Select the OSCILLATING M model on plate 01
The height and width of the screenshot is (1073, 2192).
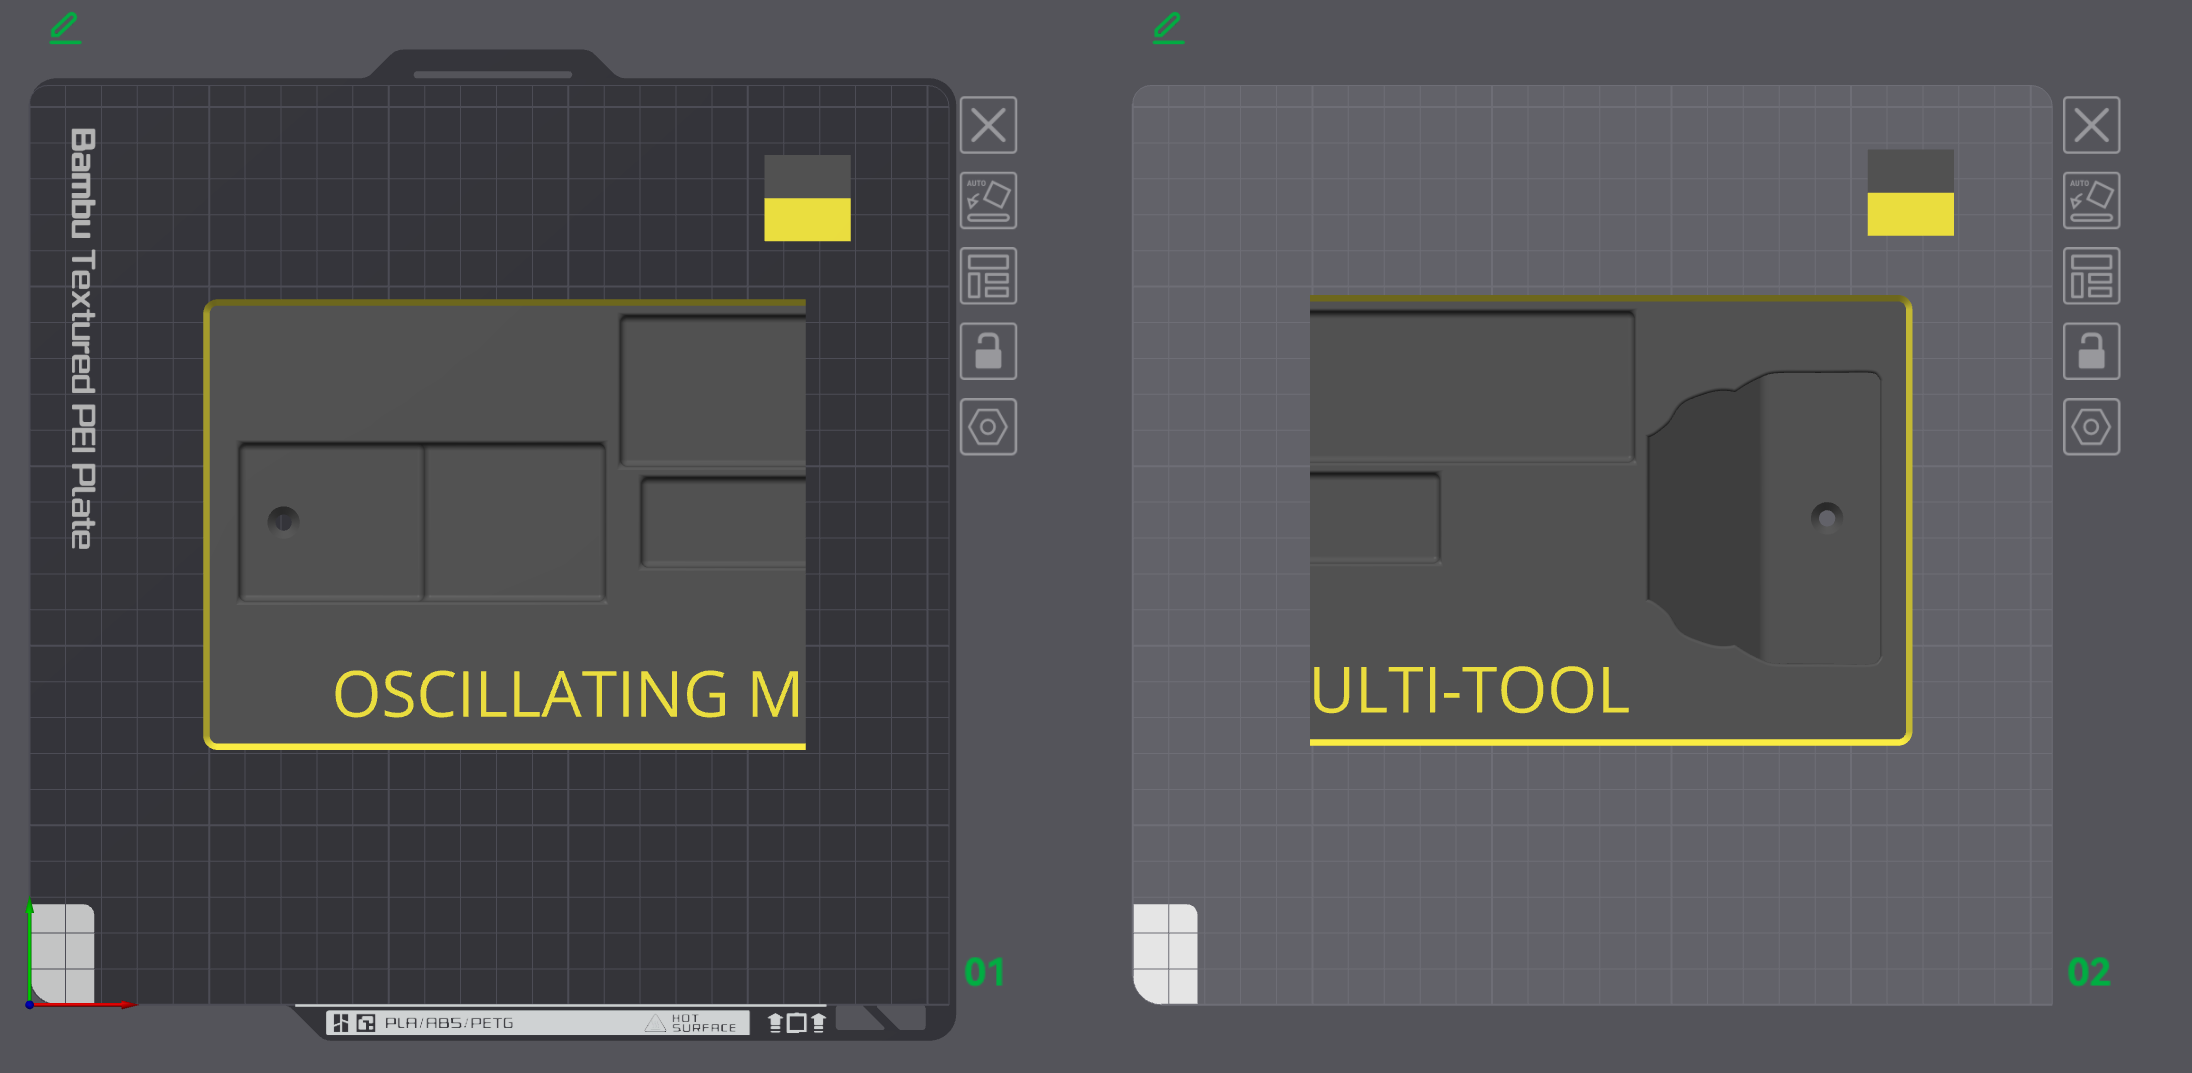point(505,524)
